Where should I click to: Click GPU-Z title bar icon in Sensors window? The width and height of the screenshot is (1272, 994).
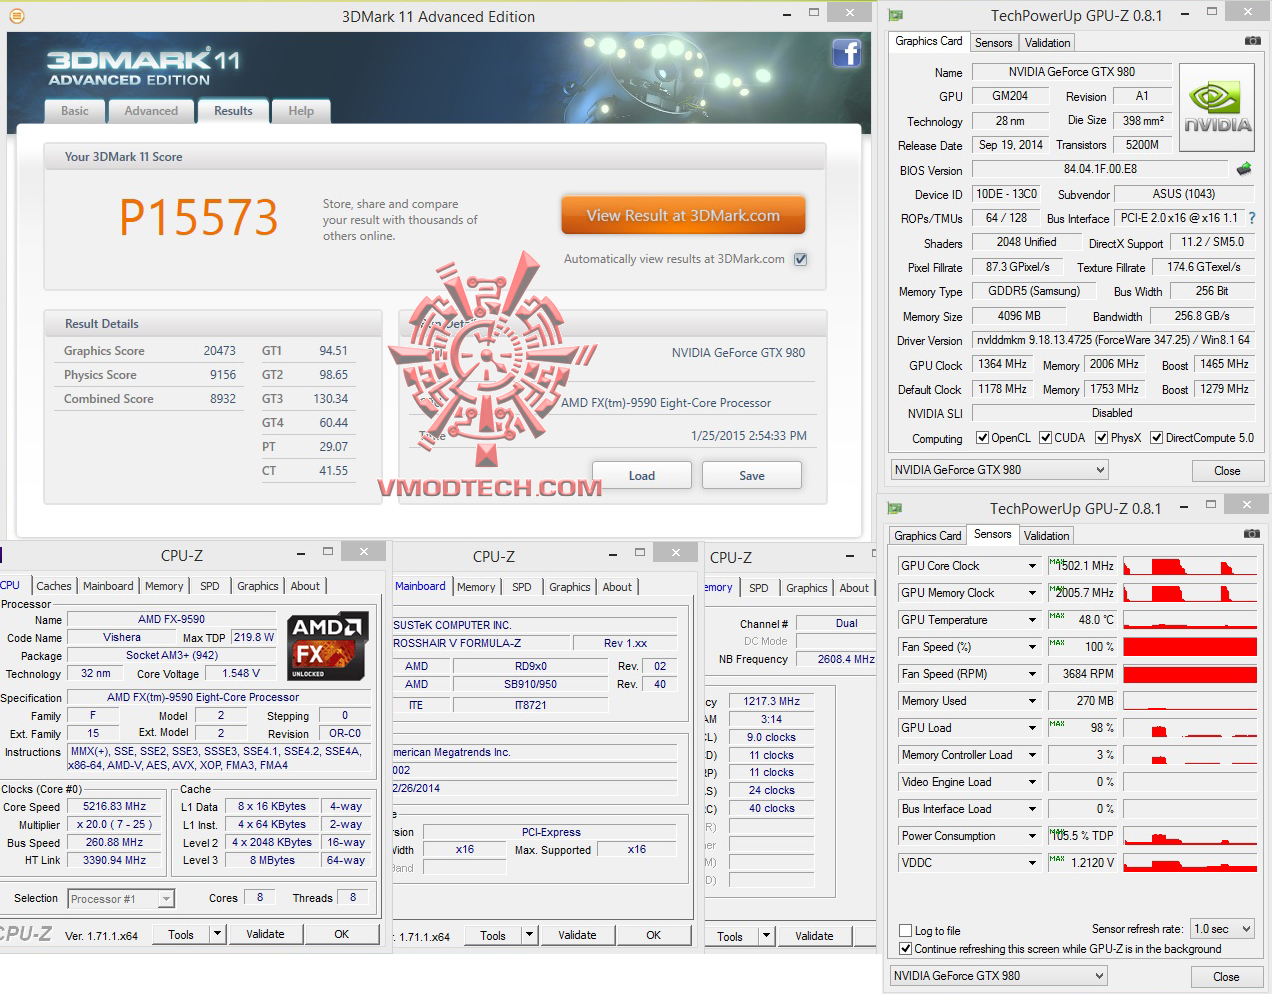[895, 509]
